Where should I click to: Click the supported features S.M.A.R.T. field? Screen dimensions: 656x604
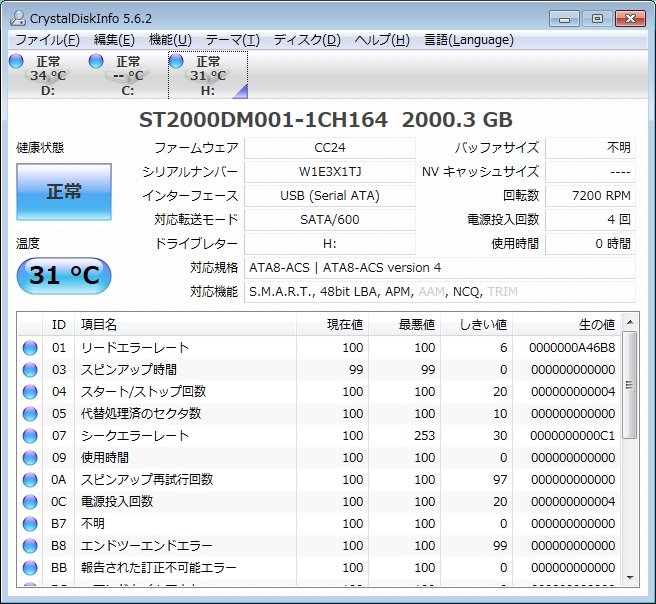440,292
